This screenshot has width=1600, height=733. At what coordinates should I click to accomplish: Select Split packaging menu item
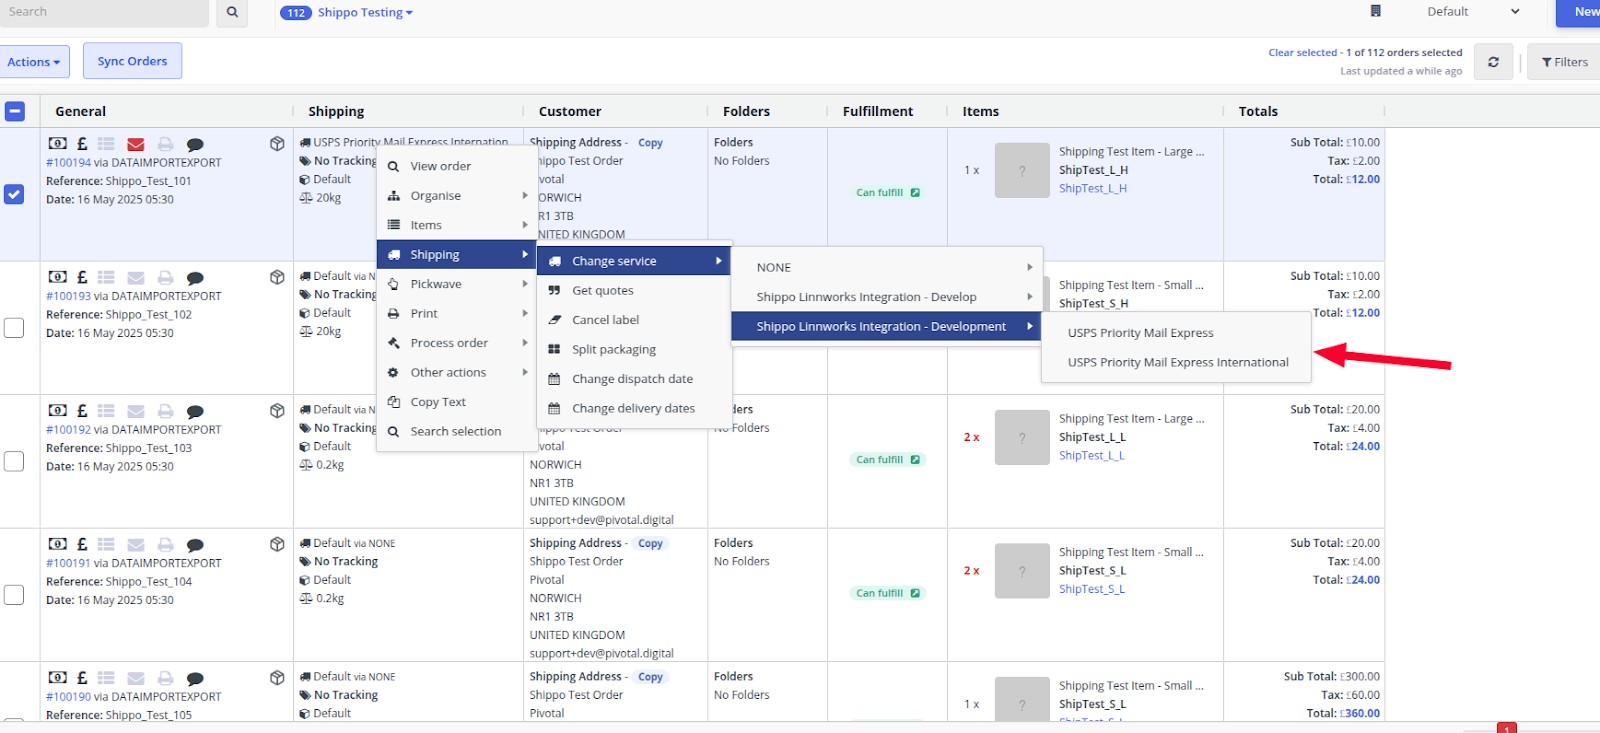[x=634, y=349]
